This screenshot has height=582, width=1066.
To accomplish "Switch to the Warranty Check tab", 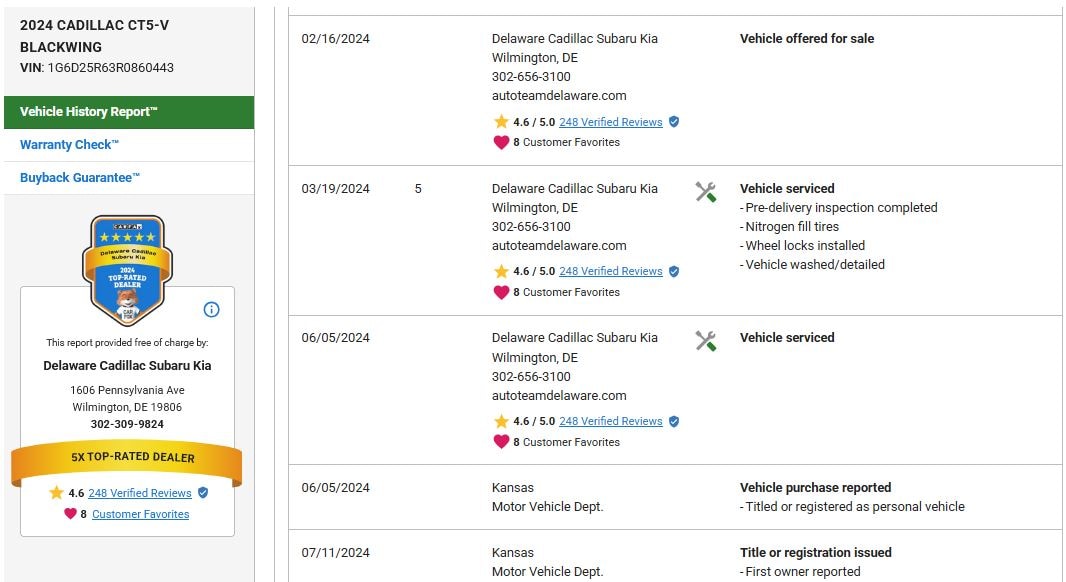I will tap(69, 145).
